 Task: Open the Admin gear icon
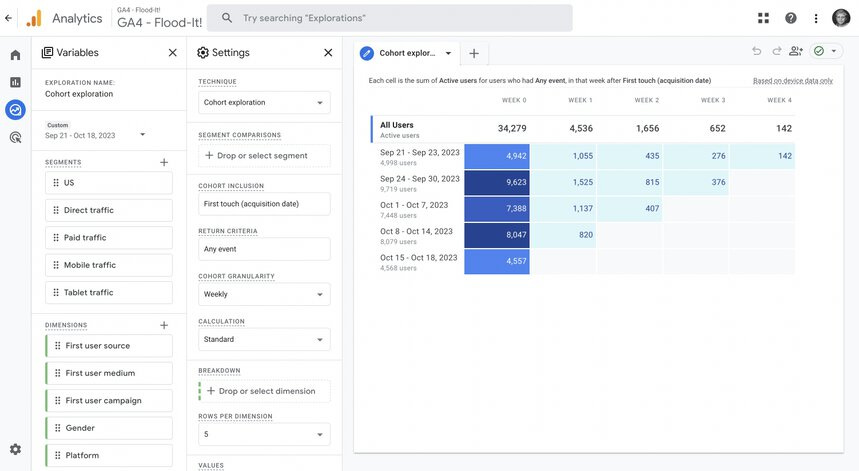pos(15,449)
